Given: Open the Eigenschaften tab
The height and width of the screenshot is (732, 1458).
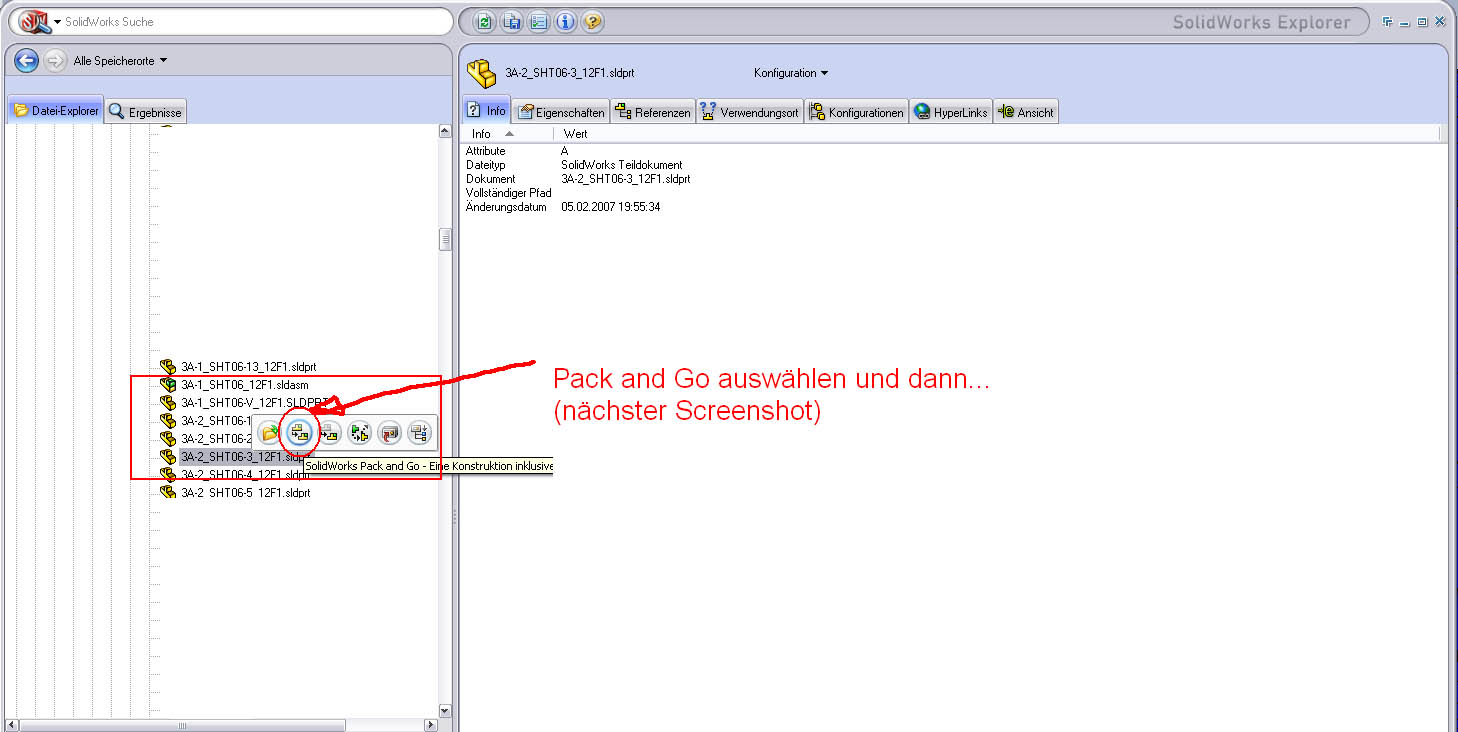Looking at the screenshot, I should [561, 112].
